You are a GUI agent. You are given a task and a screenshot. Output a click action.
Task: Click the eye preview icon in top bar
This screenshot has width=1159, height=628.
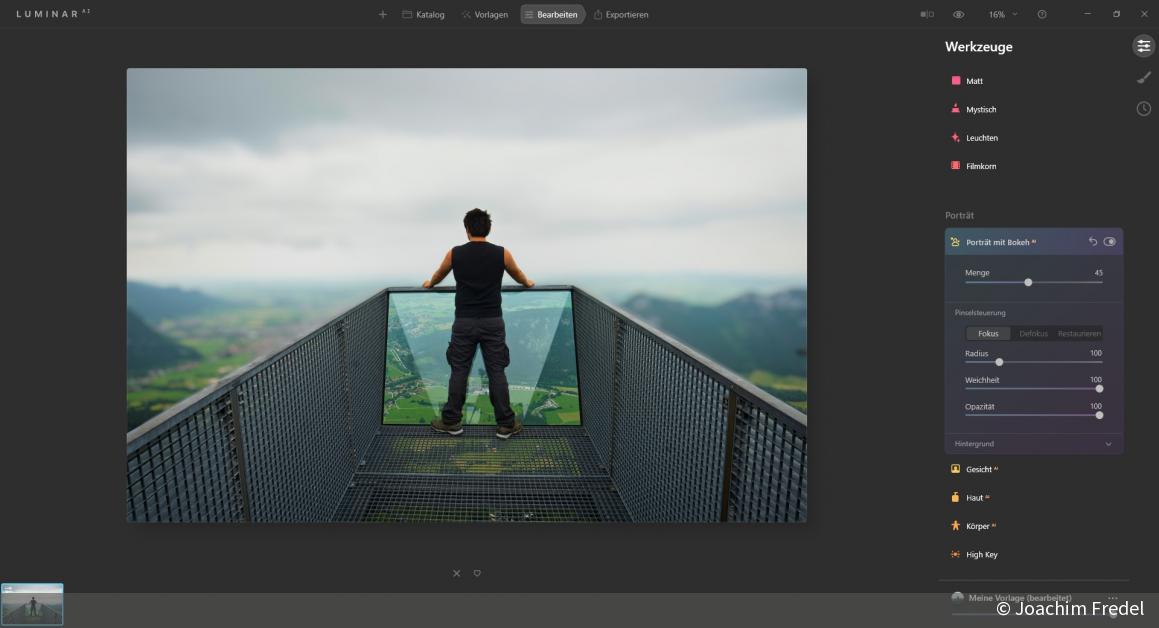click(959, 15)
